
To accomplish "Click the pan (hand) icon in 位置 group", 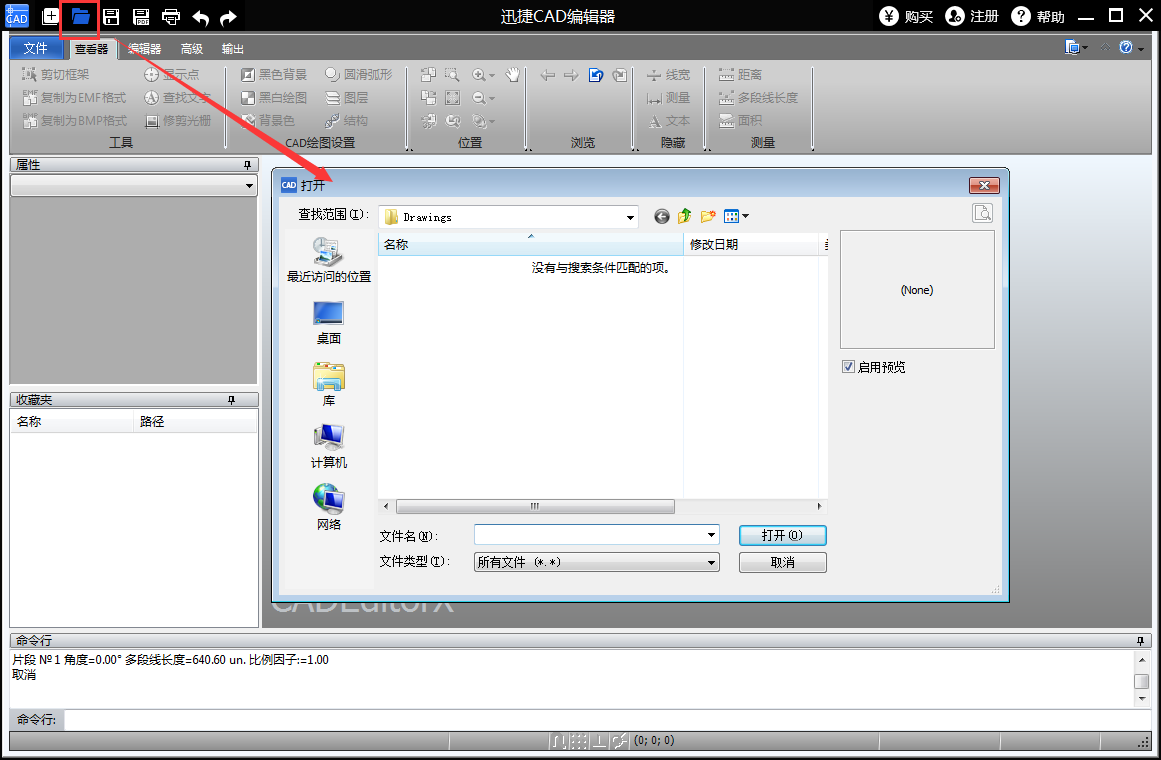I will click(513, 74).
